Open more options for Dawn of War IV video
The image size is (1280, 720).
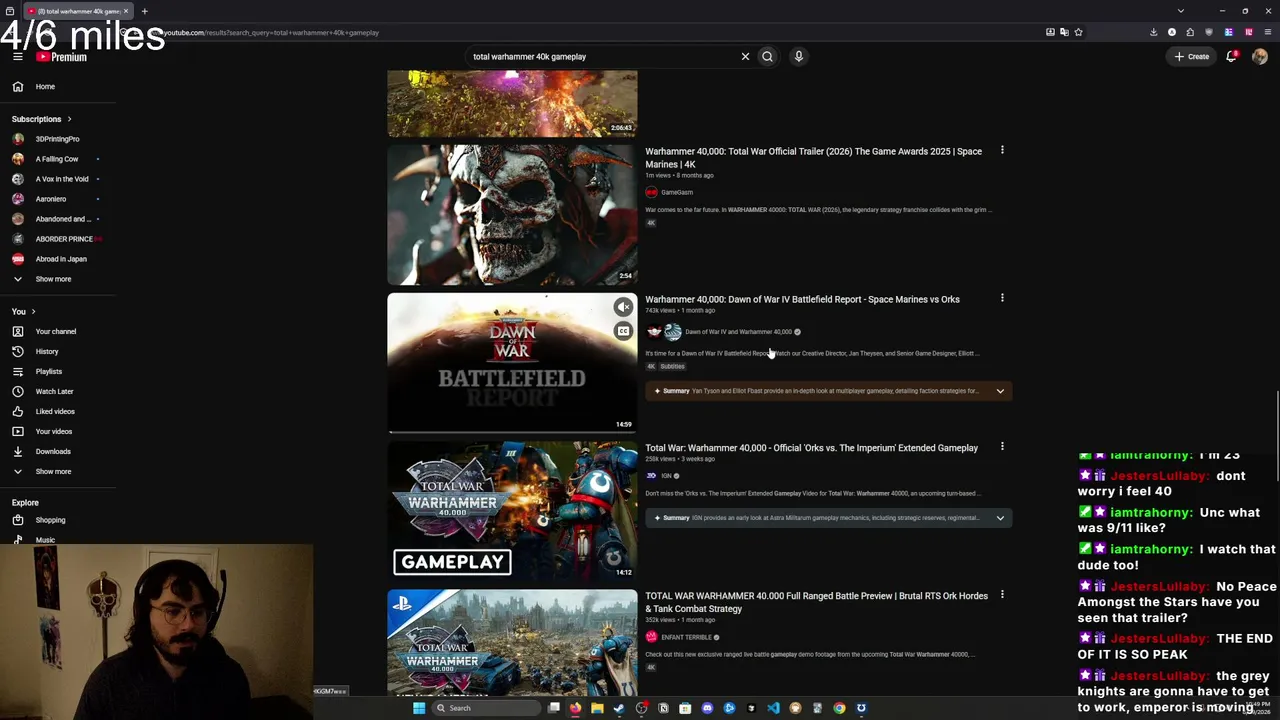pos(1002,298)
